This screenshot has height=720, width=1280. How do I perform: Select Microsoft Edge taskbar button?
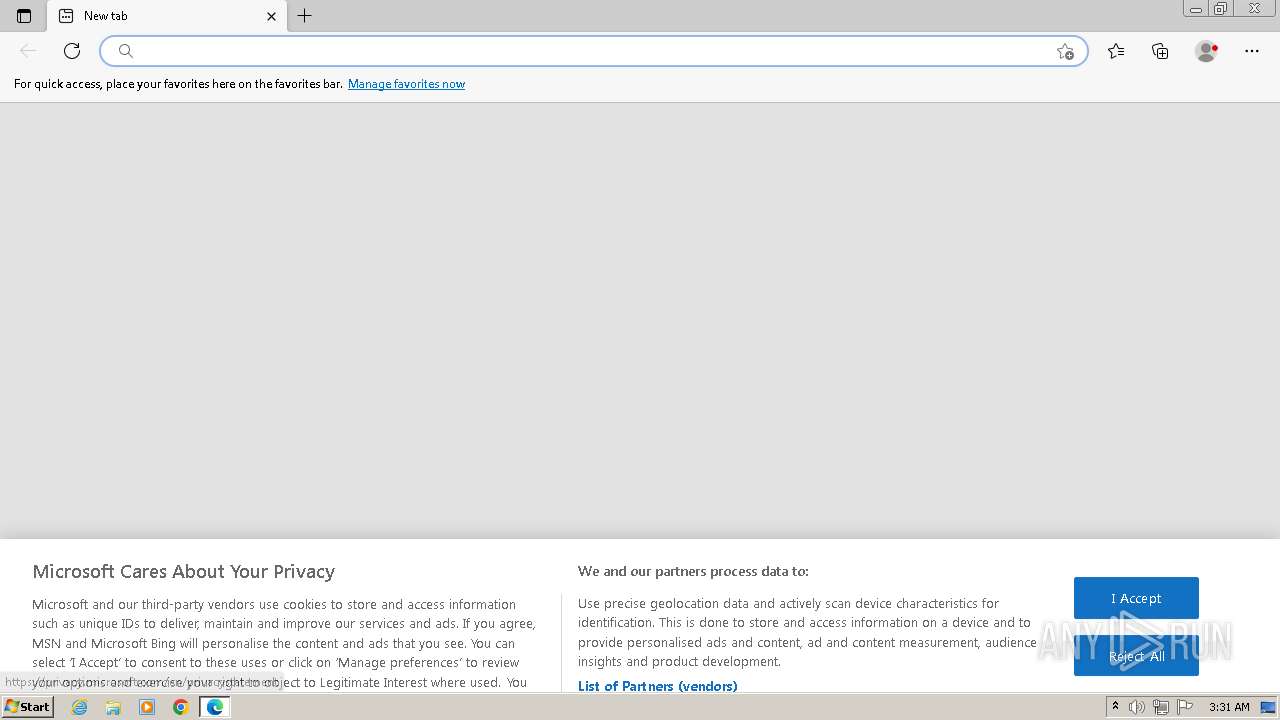click(x=215, y=707)
